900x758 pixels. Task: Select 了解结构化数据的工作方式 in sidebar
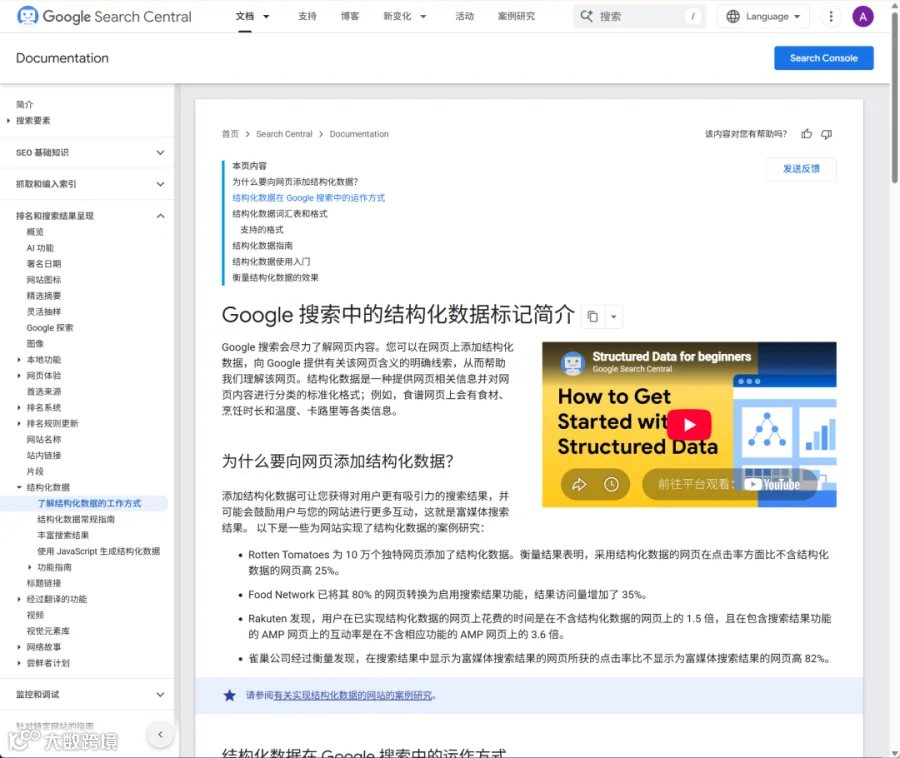(89, 503)
